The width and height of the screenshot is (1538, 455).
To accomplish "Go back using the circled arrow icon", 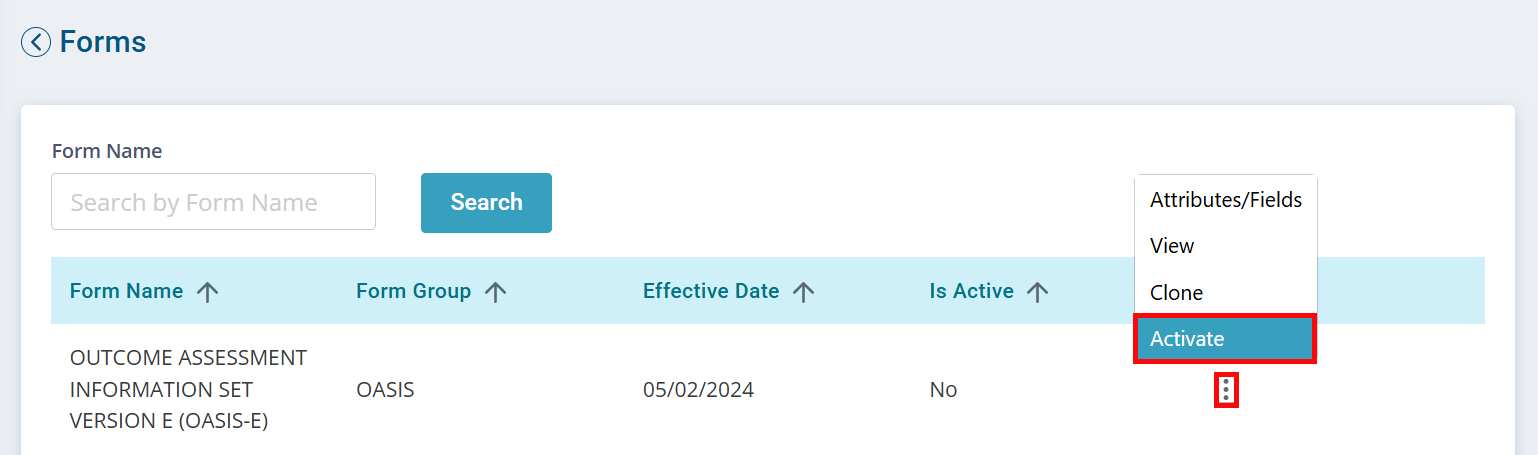I will [36, 43].
